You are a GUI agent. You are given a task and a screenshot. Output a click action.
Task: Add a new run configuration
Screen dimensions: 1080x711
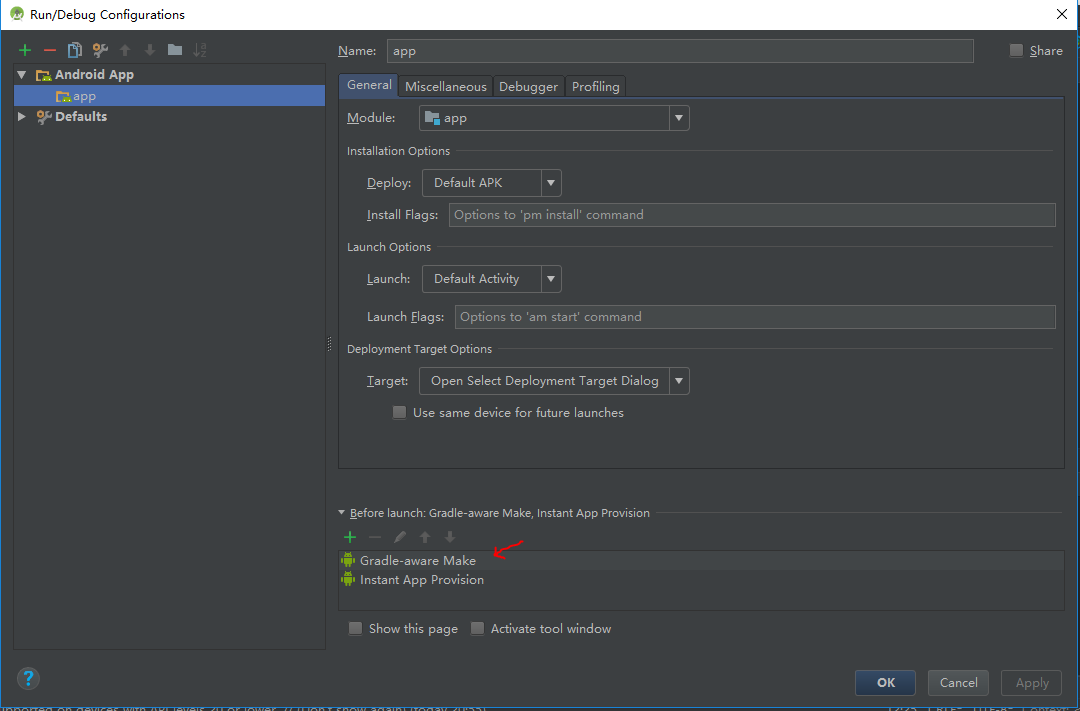pyautogui.click(x=24, y=49)
